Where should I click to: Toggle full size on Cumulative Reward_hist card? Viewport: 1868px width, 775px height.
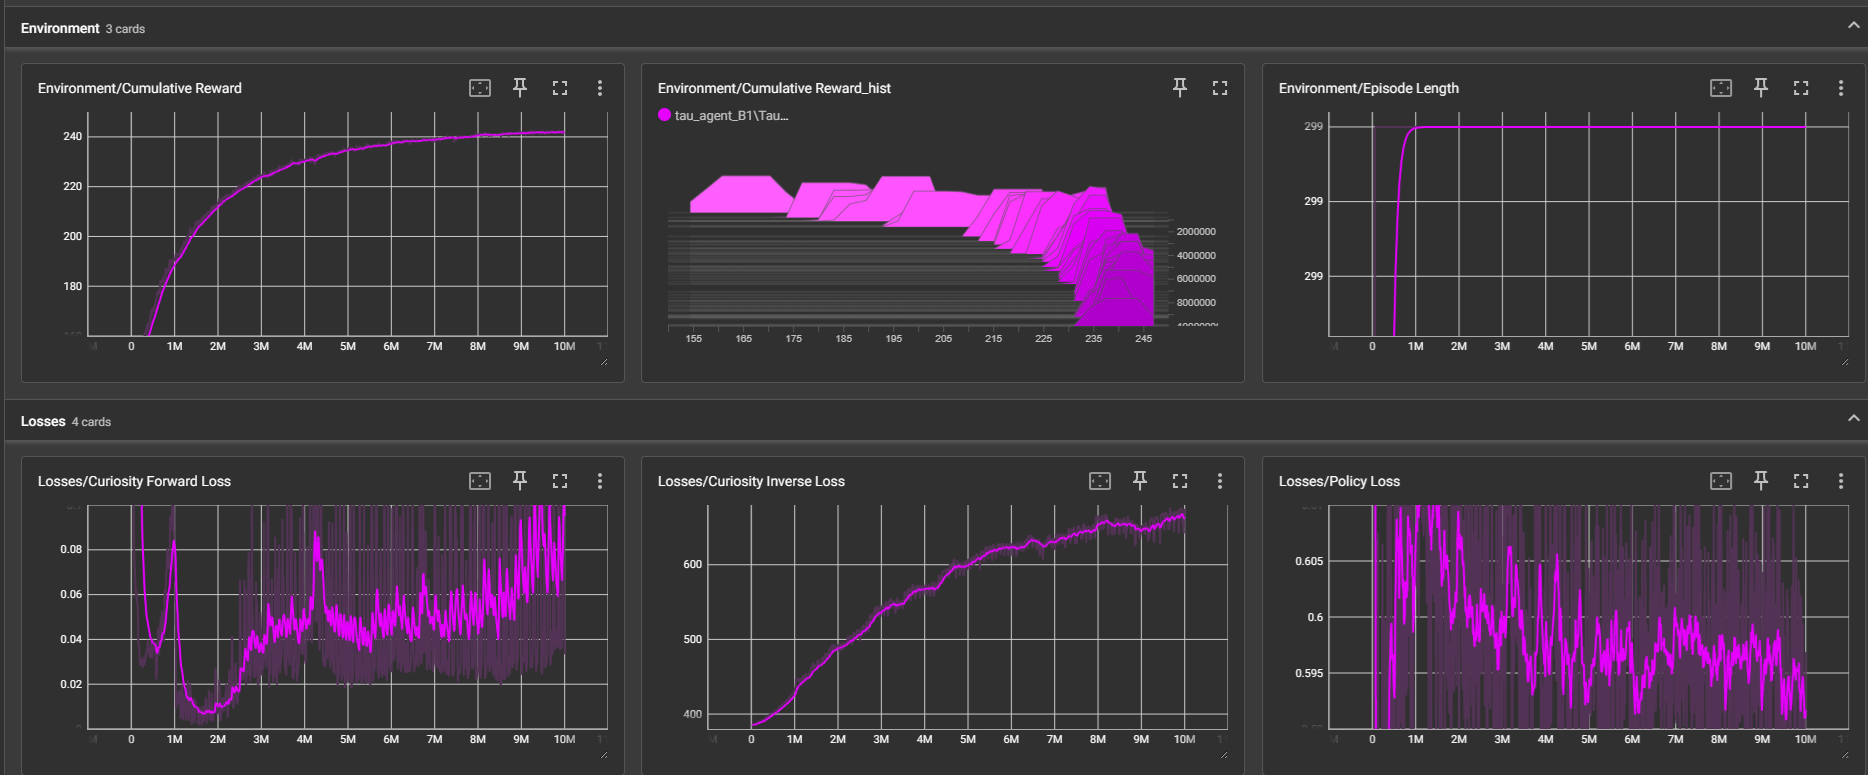click(x=1220, y=88)
